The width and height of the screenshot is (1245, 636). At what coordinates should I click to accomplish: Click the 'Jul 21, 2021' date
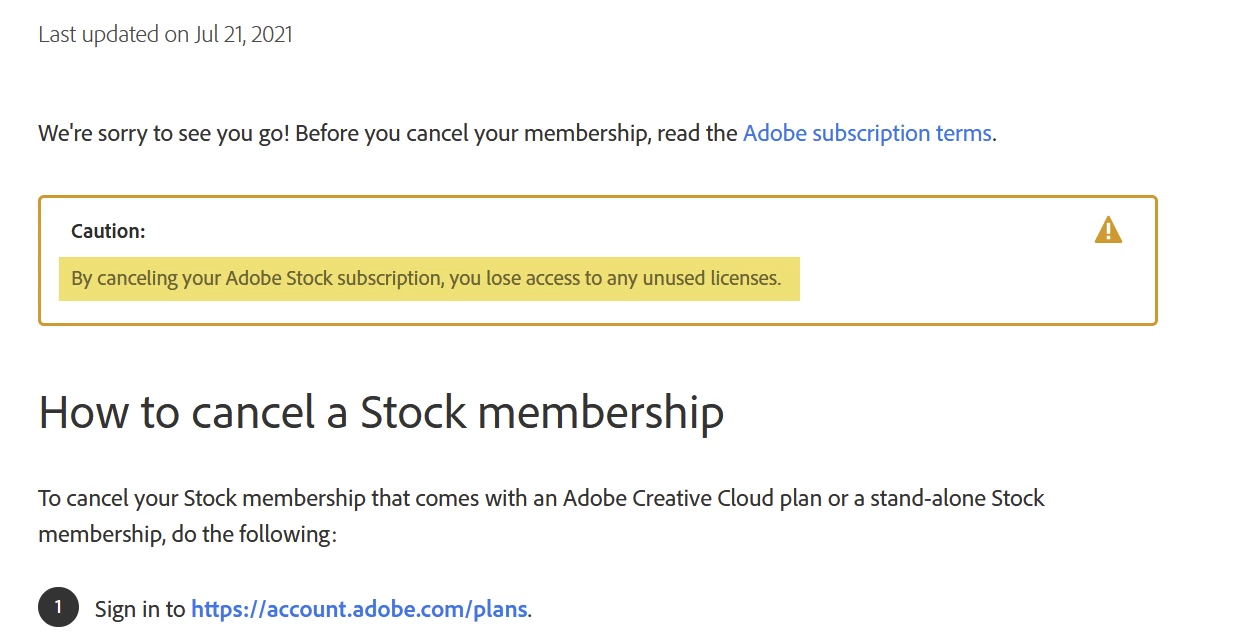pyautogui.click(x=243, y=34)
